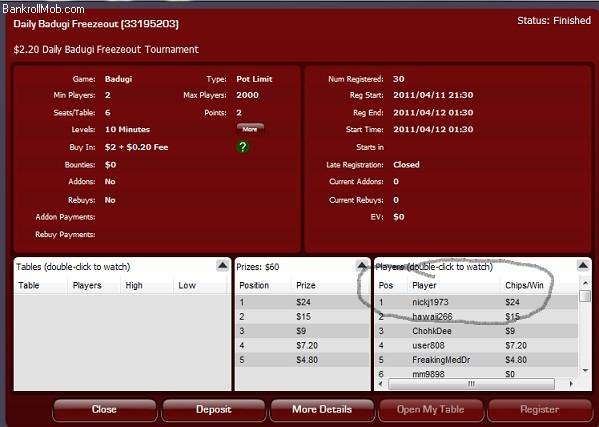
Task: Select player FreakingMedDr row
Action: pos(477,360)
